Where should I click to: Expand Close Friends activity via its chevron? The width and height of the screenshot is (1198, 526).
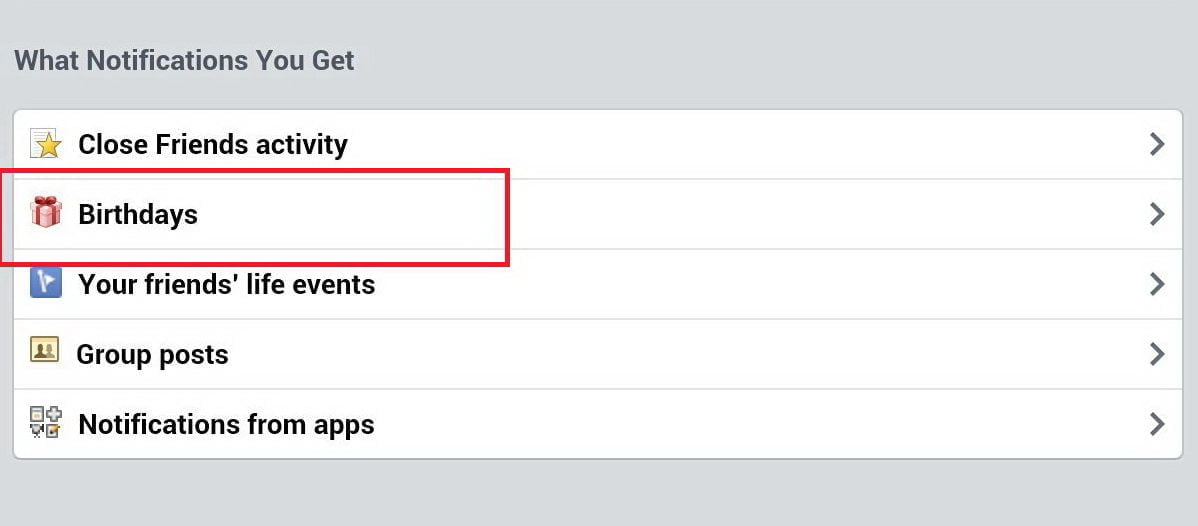[1158, 144]
